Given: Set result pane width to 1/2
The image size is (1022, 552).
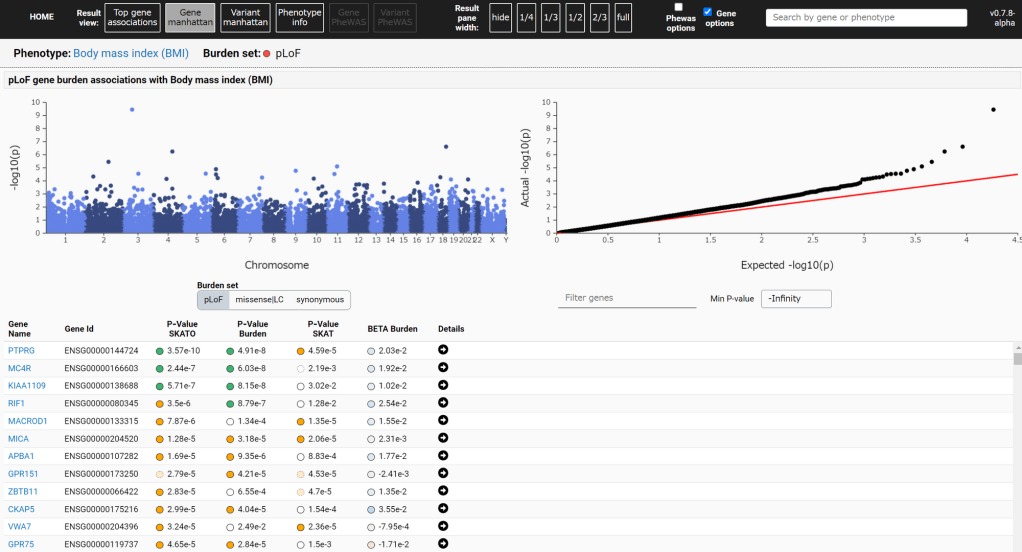Looking at the screenshot, I should 576,17.
